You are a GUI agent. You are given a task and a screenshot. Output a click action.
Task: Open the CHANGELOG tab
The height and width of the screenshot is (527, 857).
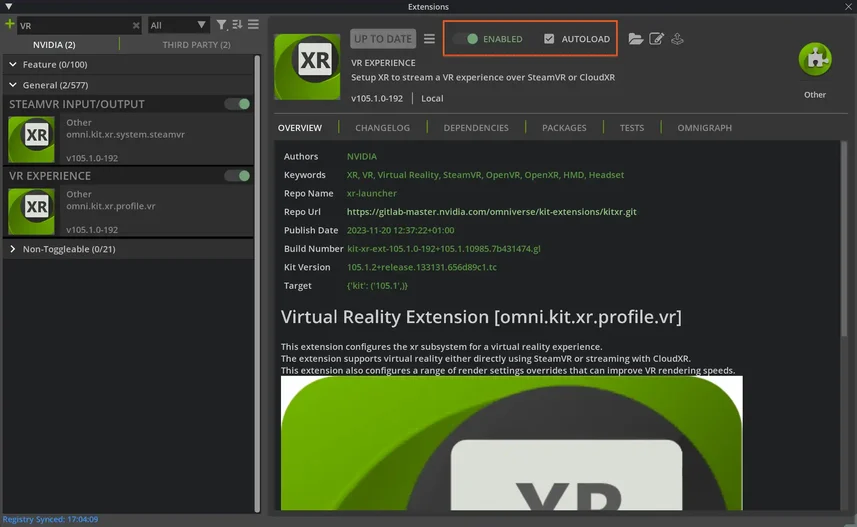(383, 128)
